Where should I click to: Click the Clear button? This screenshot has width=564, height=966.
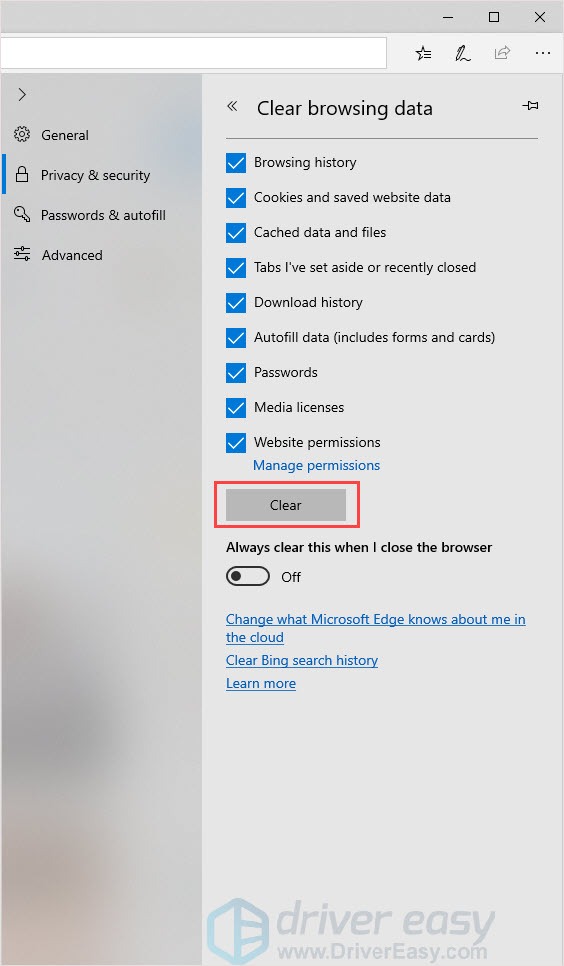pyautogui.click(x=286, y=505)
